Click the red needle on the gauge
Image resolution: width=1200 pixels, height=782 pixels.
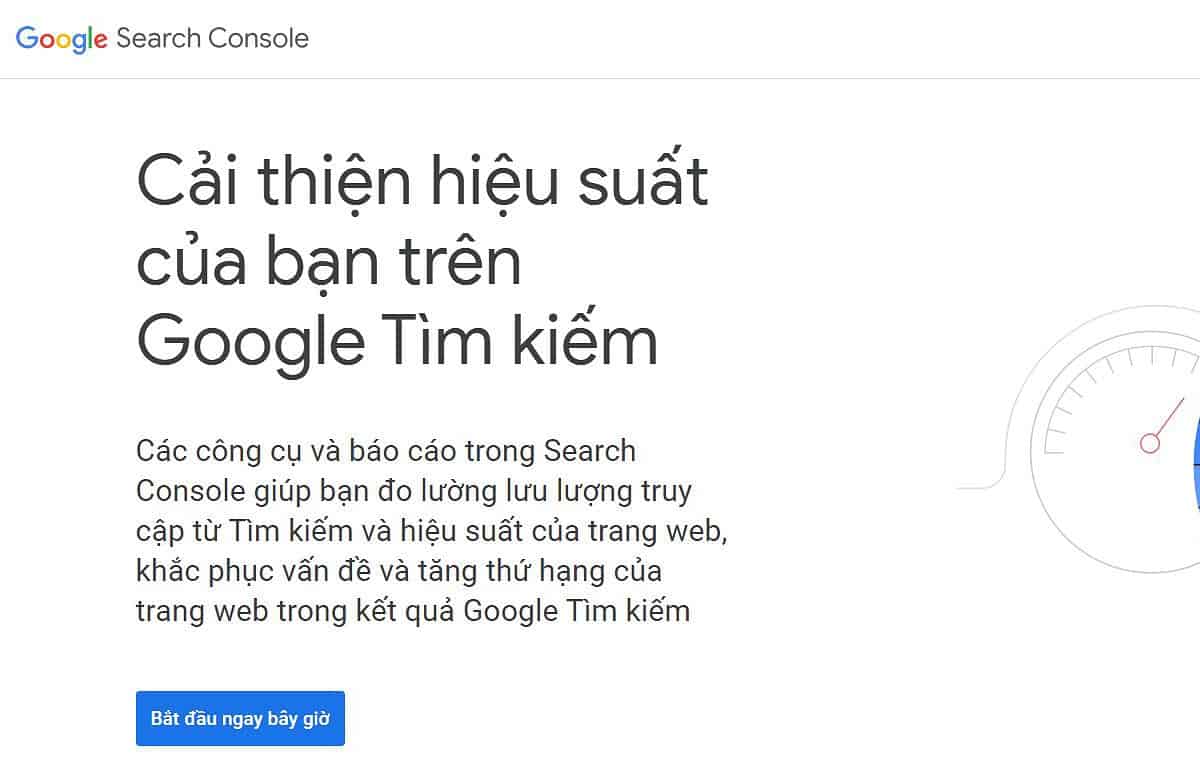point(1169,416)
